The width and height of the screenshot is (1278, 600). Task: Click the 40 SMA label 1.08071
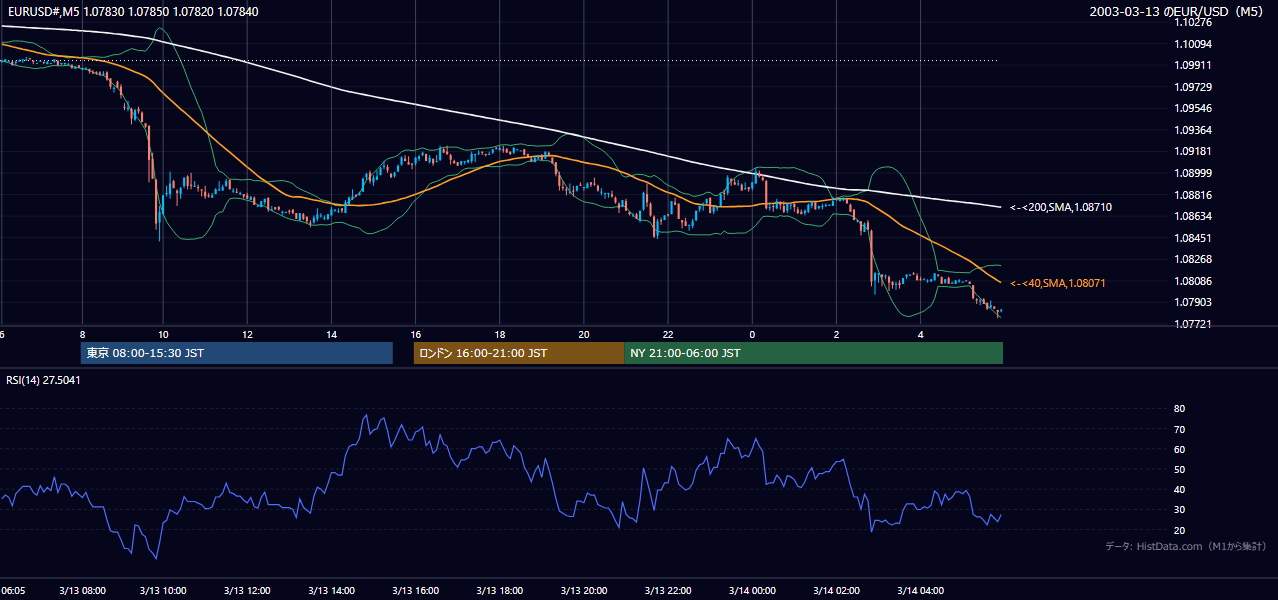1058,283
